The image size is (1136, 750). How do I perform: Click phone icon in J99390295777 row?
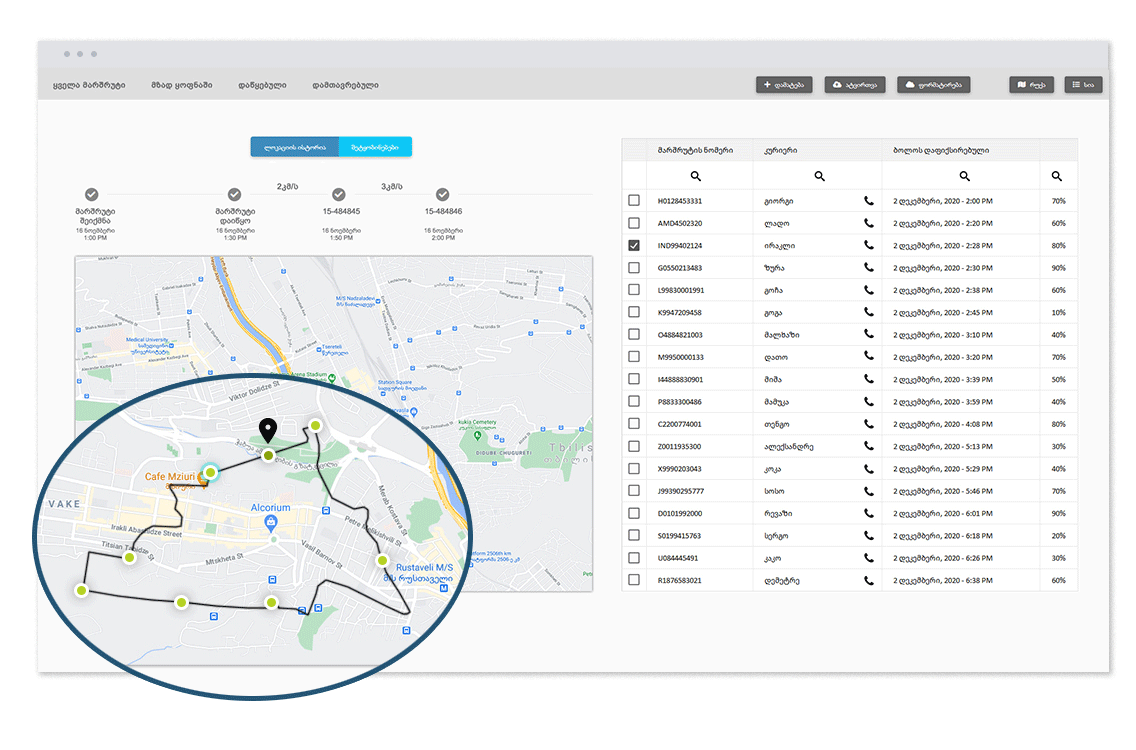pyautogui.click(x=869, y=491)
